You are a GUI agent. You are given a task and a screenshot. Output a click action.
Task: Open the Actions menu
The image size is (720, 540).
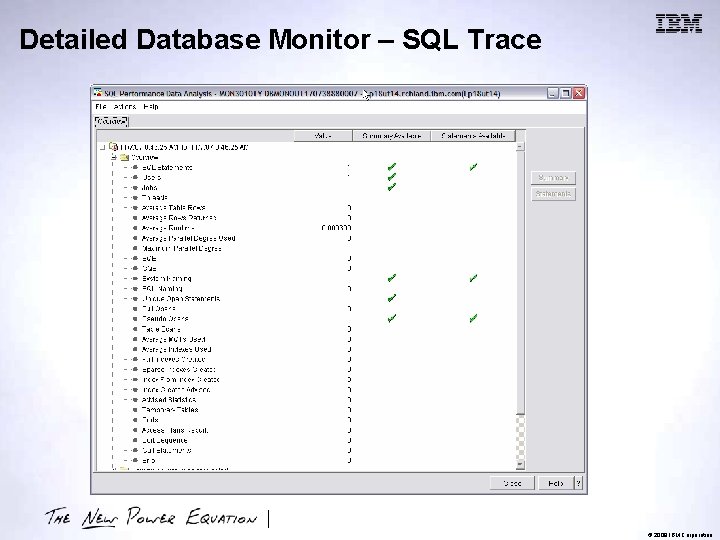tap(125, 107)
